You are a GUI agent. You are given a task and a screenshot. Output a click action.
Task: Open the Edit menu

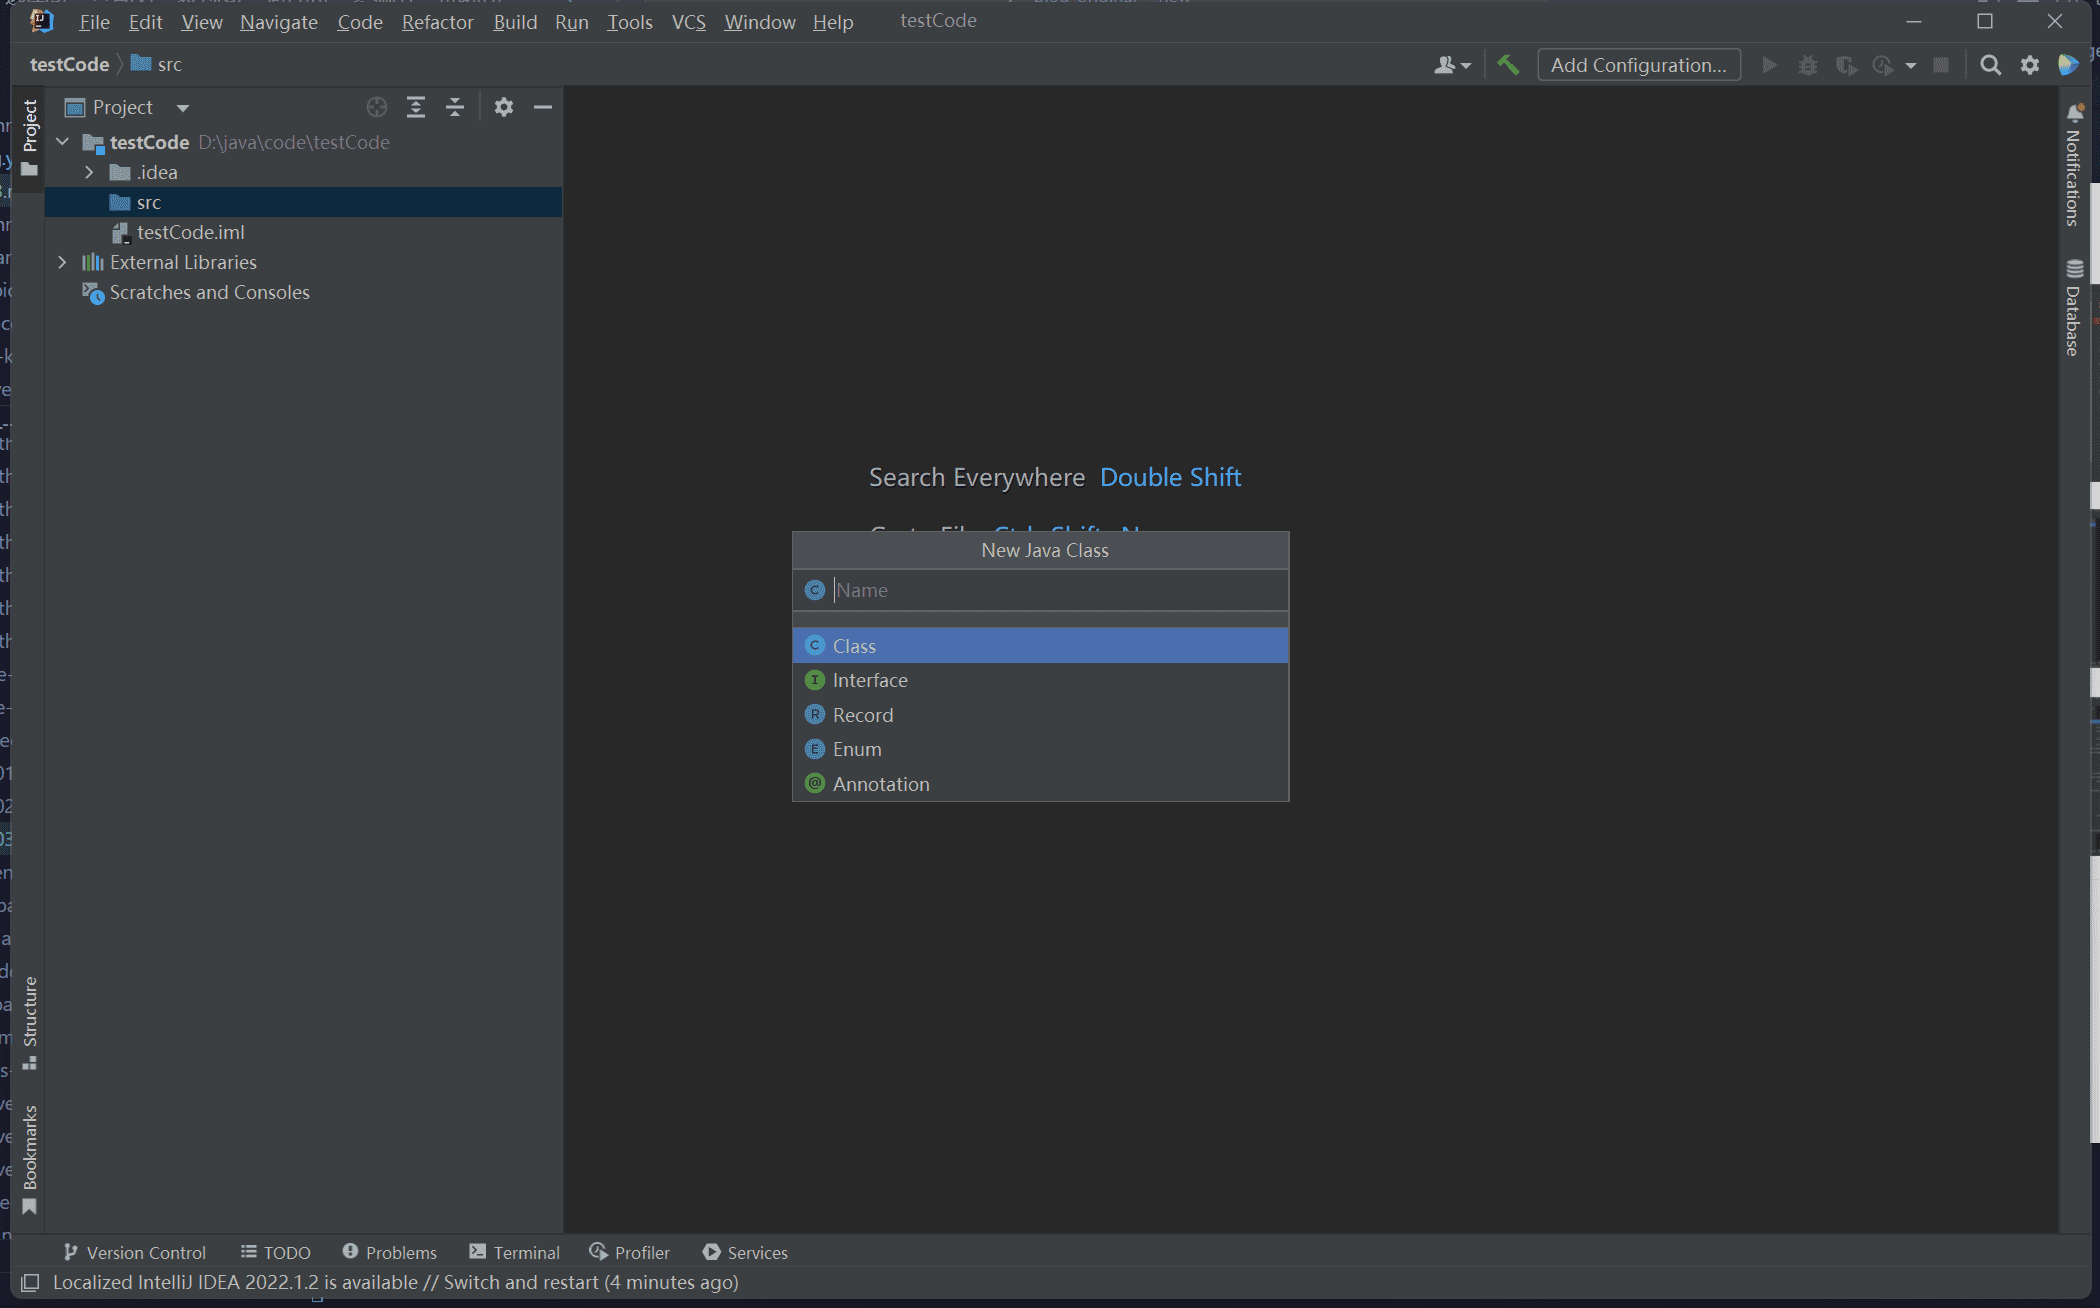(145, 22)
